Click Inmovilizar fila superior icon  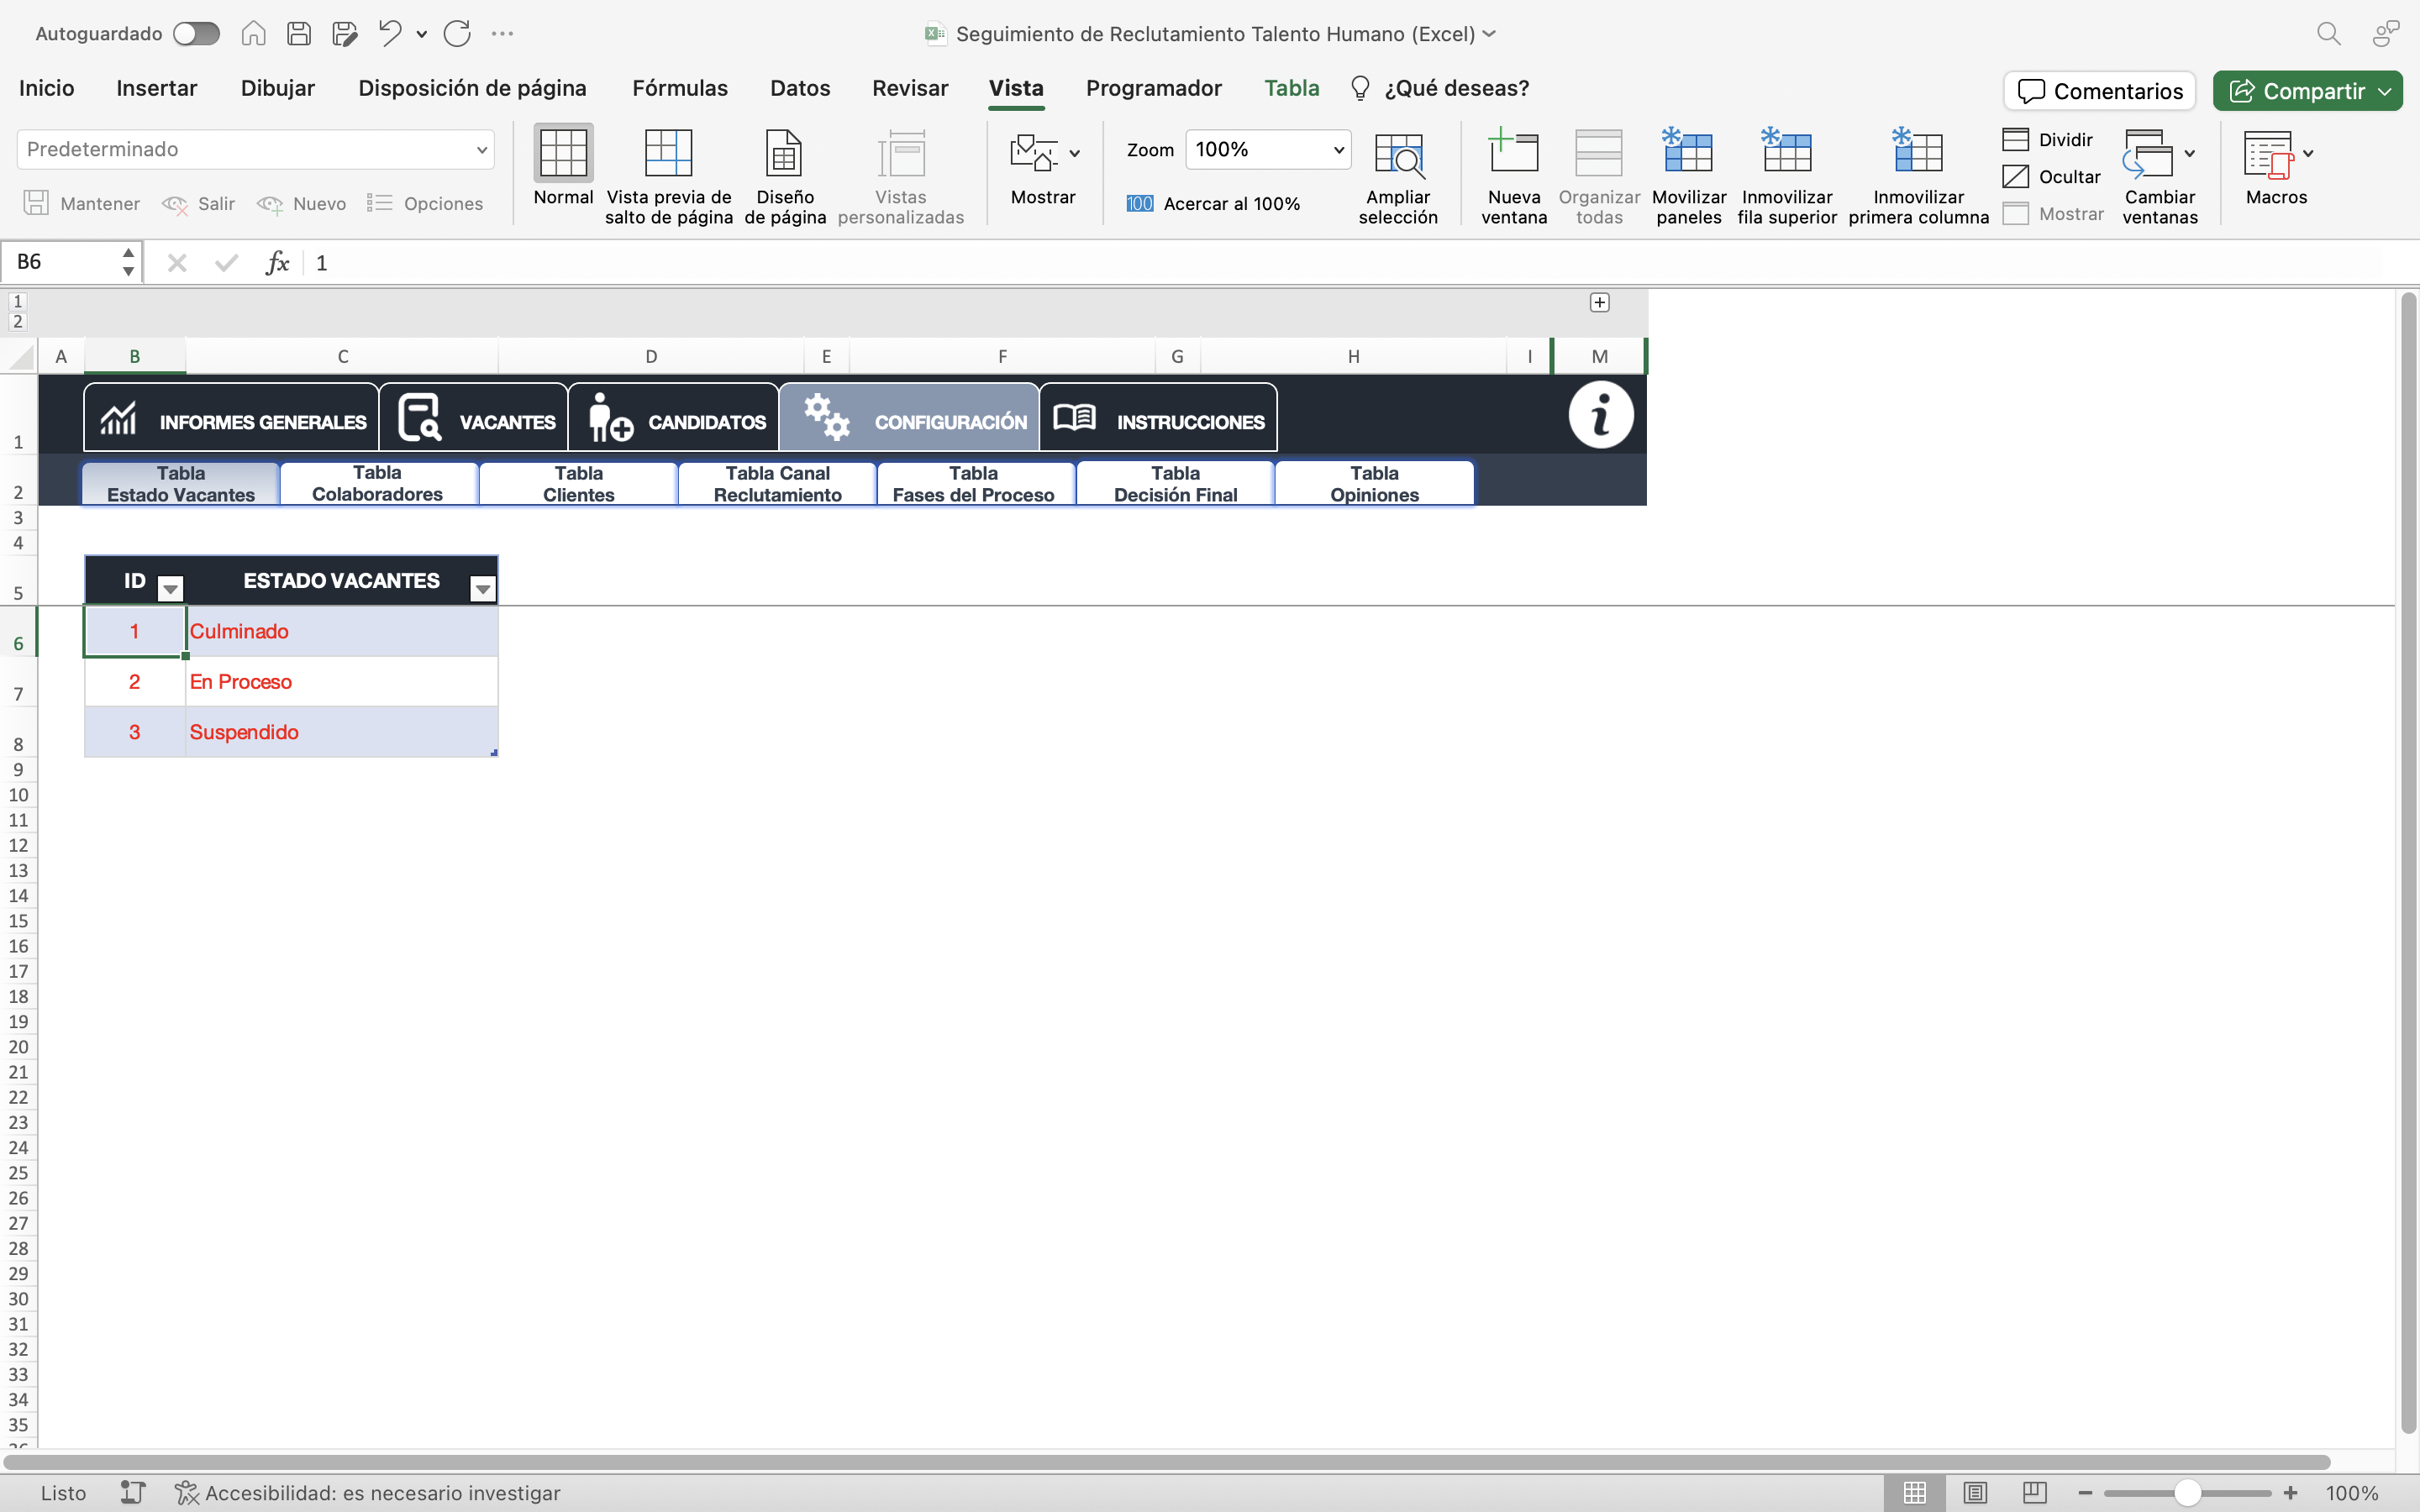coord(1786,153)
